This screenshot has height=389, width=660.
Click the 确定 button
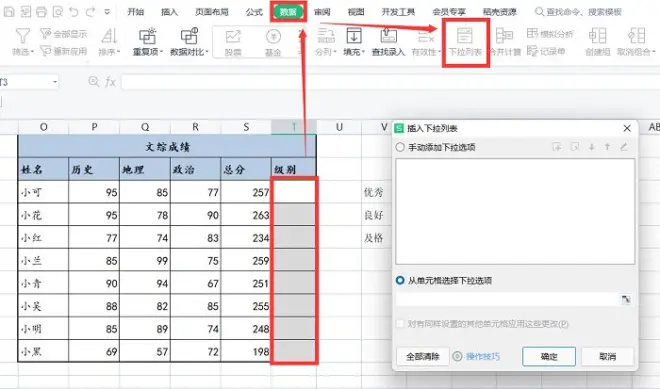[549, 357]
